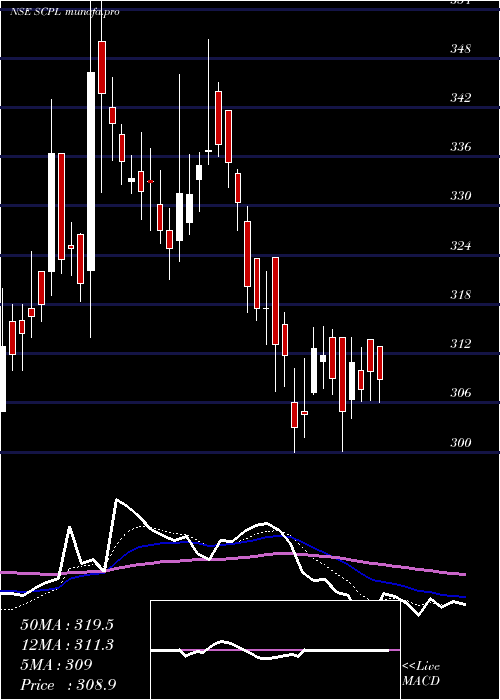Click the 342 price axis label
Image resolution: width=500 pixels, height=700 pixels.
click(x=460, y=97)
